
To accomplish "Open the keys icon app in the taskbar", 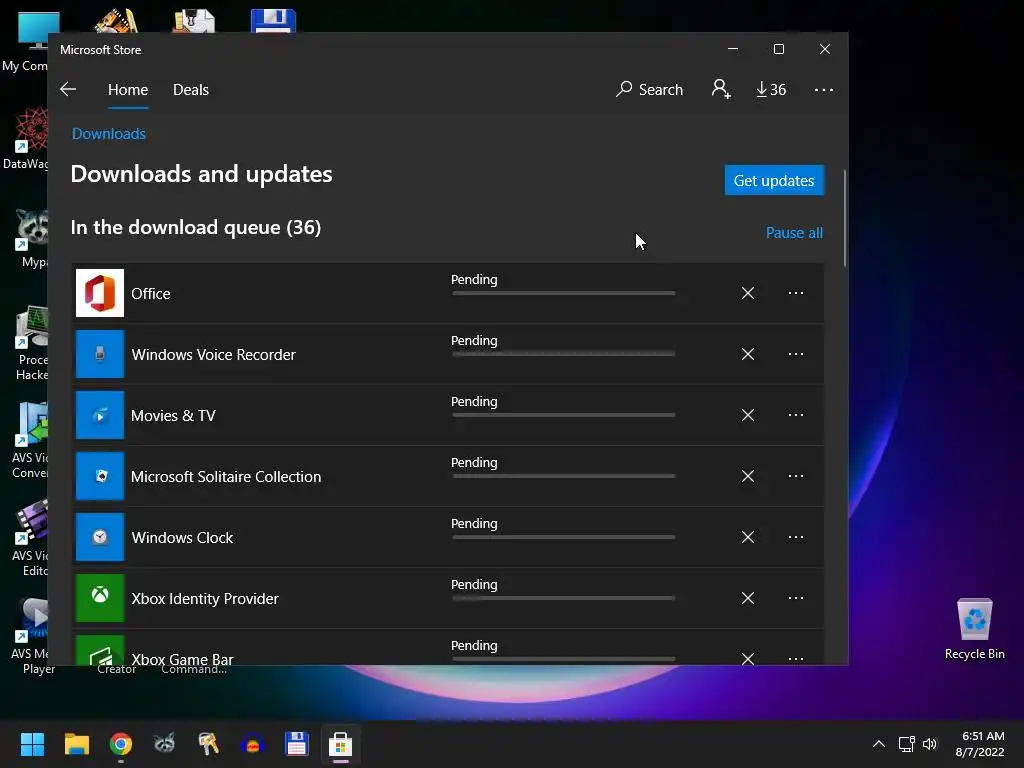I will coord(208,744).
